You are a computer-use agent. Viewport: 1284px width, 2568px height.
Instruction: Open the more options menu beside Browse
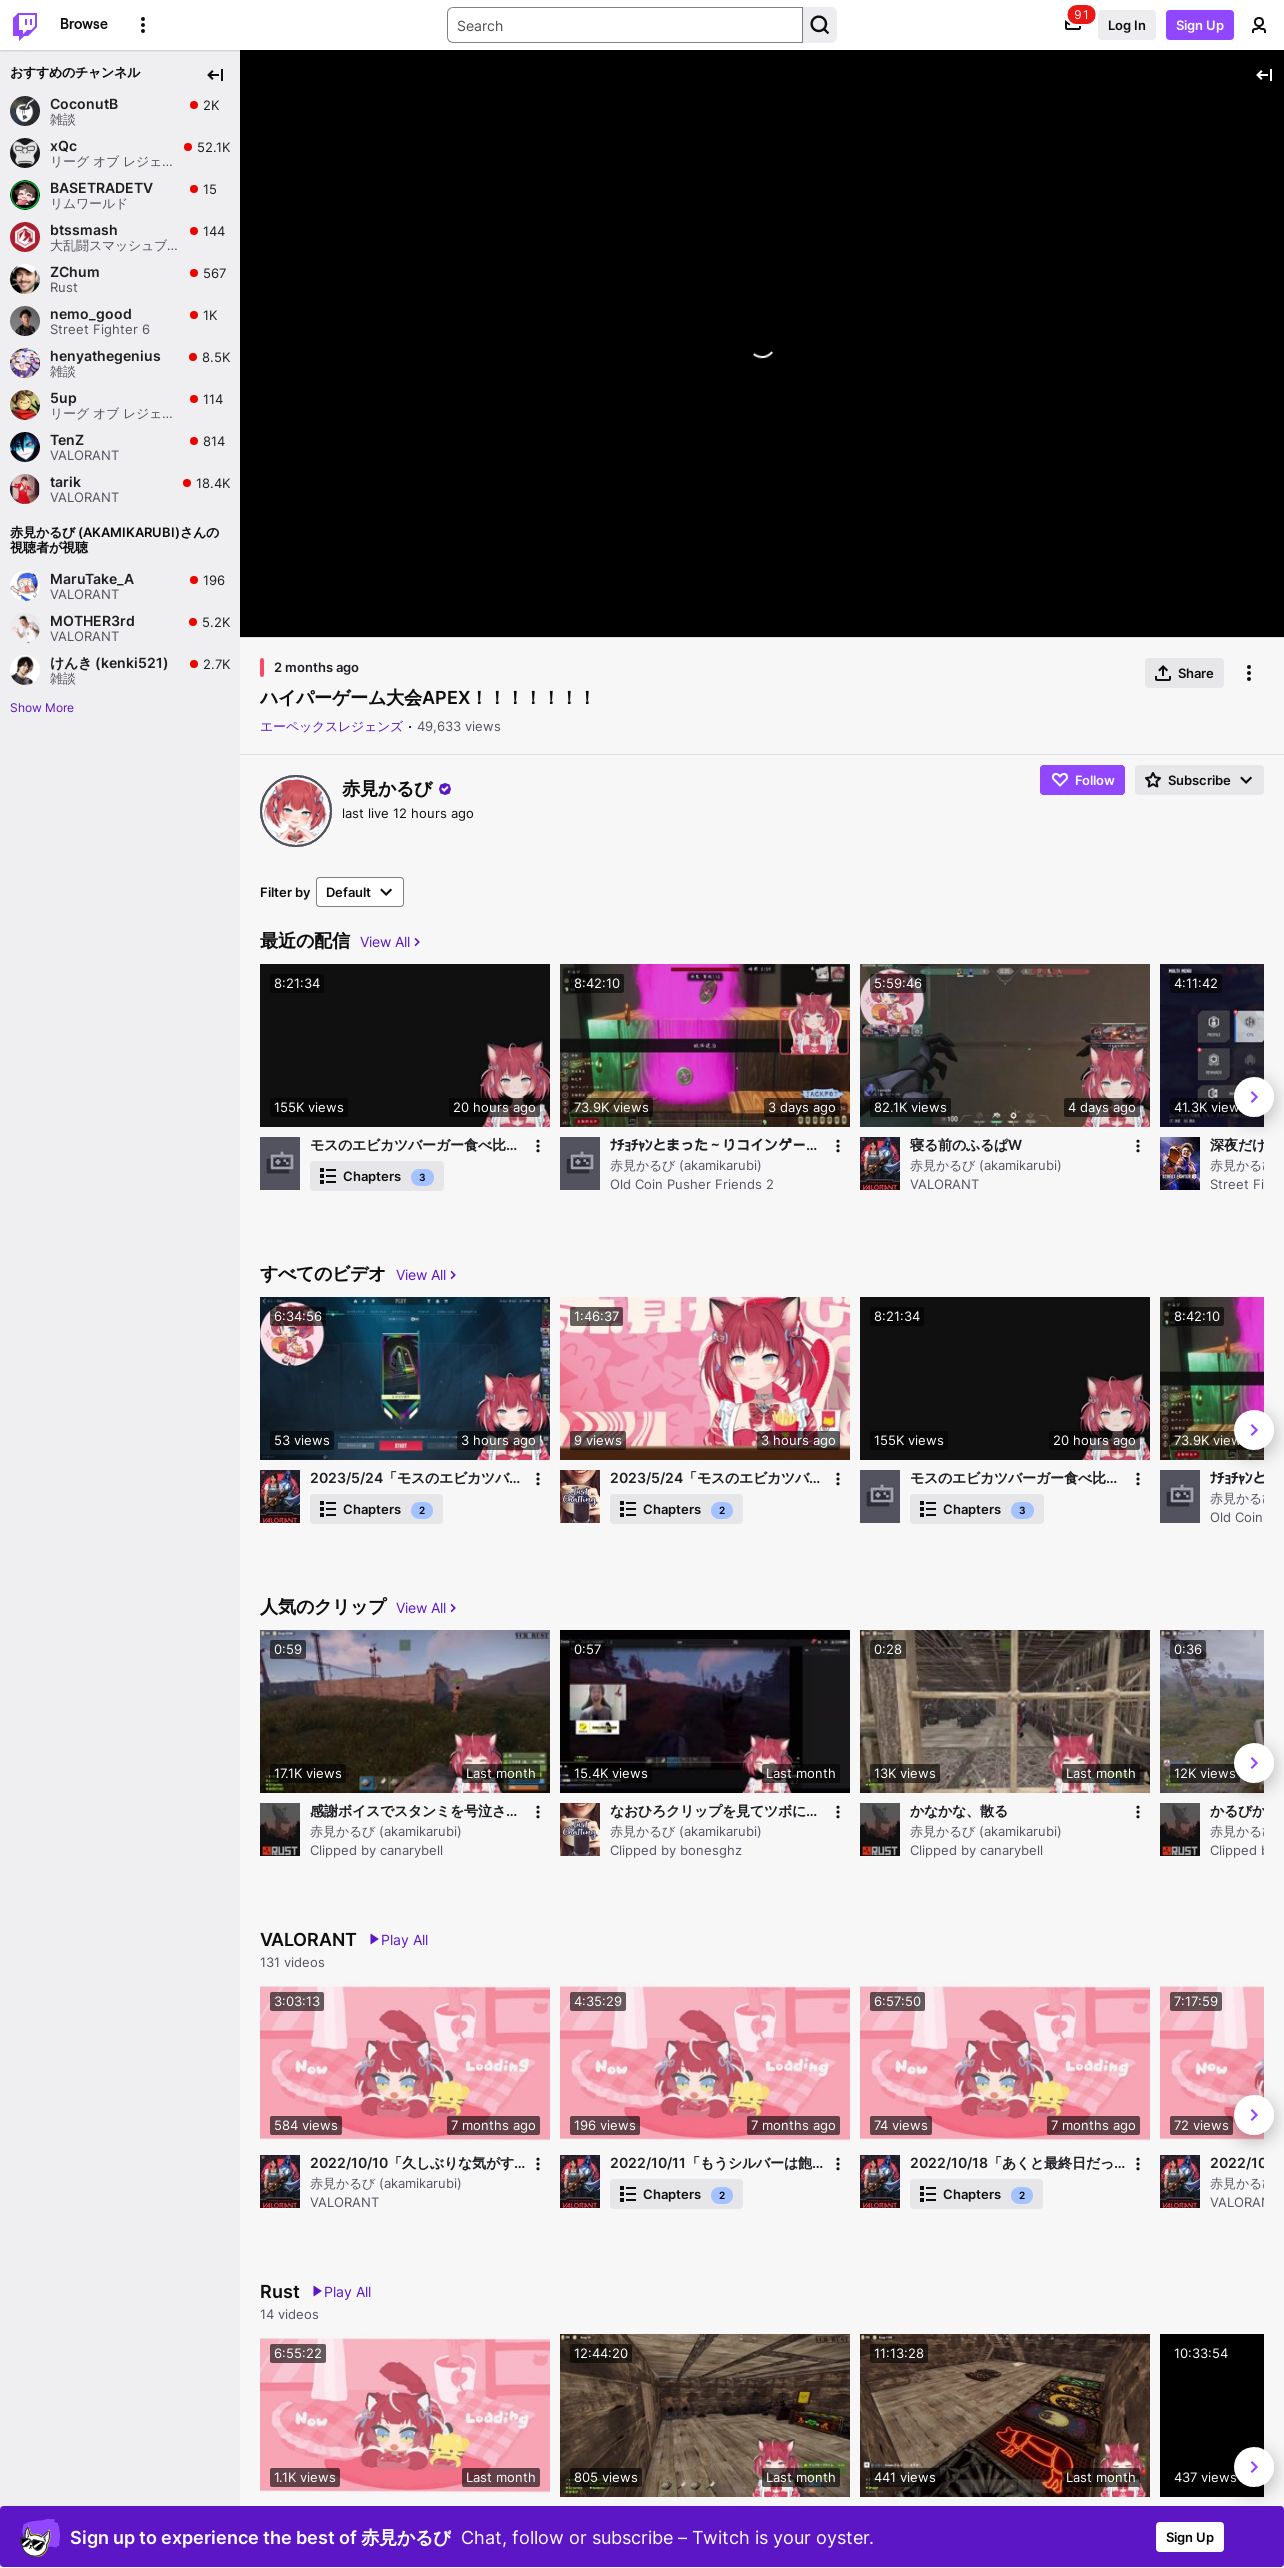coord(143,25)
